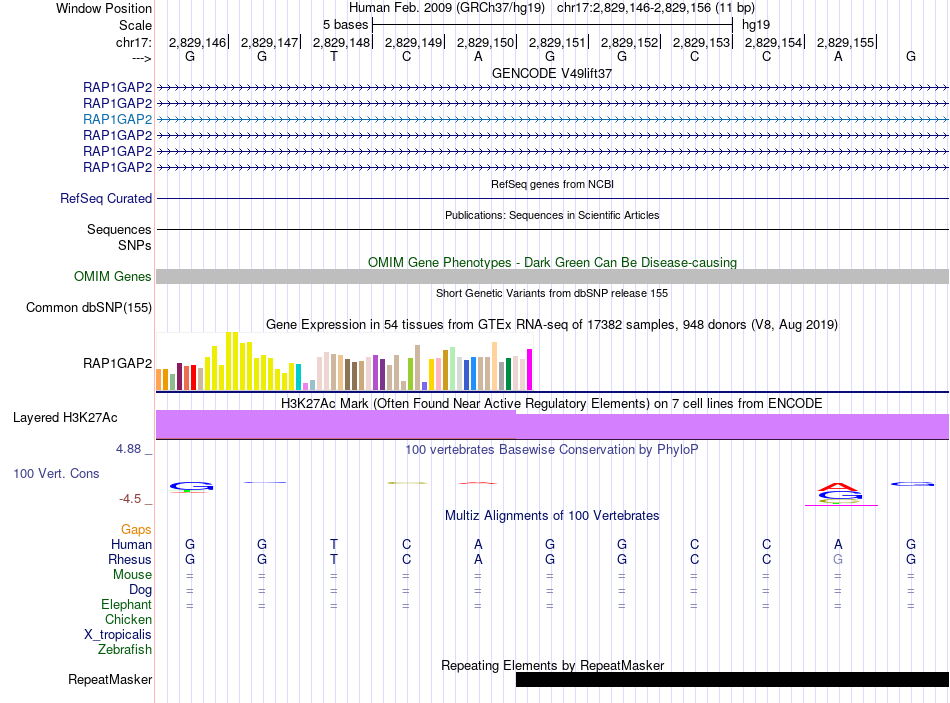Screen dimensions: 950x703
Task: Click the black RepeatMasker block
Action: click(732, 679)
